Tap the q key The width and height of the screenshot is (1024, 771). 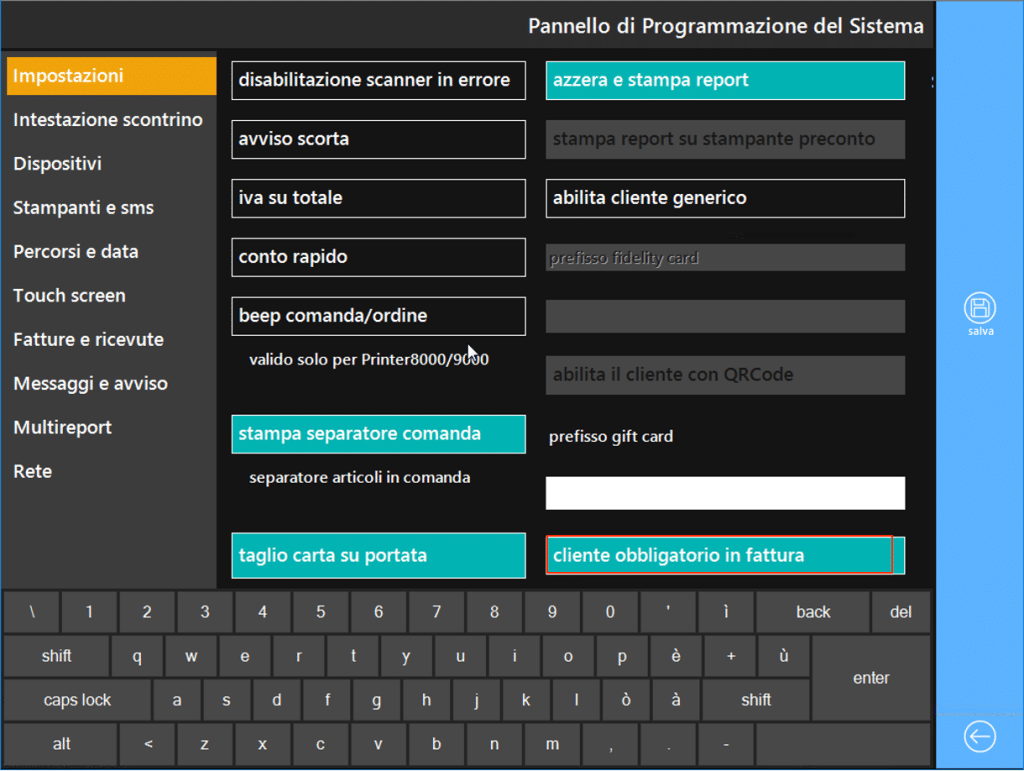coord(137,656)
